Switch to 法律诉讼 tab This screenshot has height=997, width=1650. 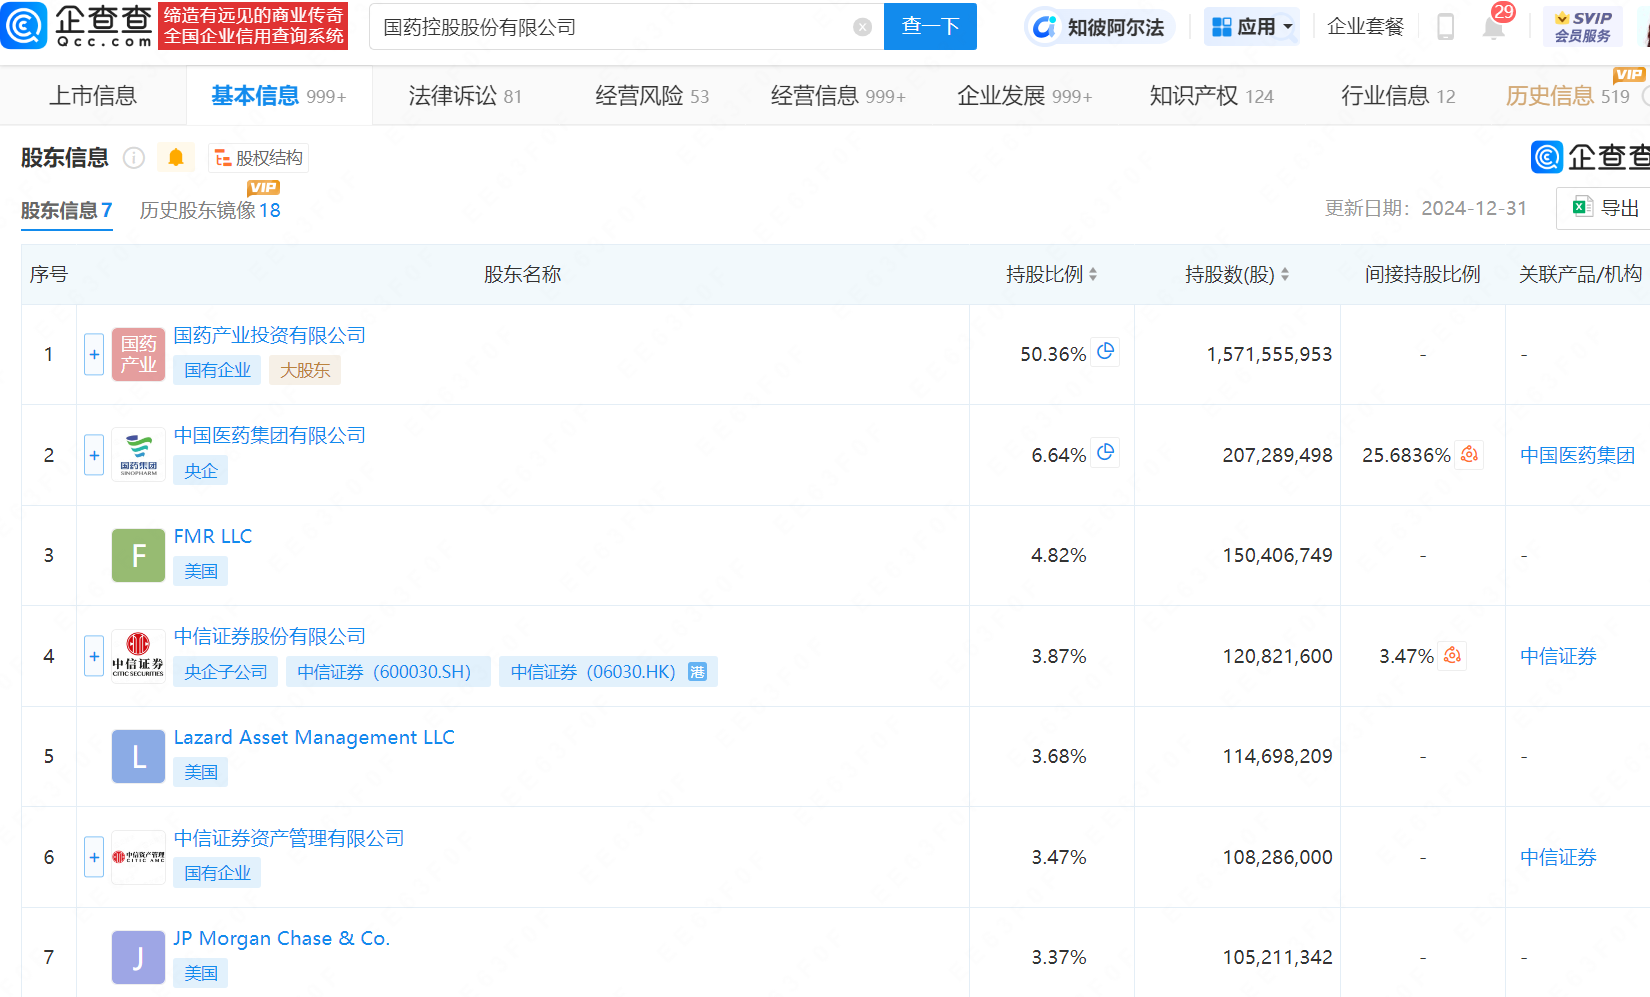pyautogui.click(x=465, y=96)
